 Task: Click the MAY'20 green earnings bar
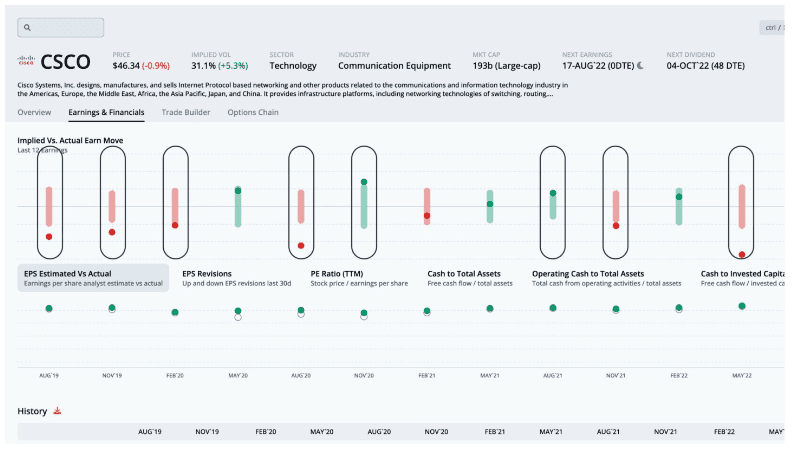[x=238, y=209]
